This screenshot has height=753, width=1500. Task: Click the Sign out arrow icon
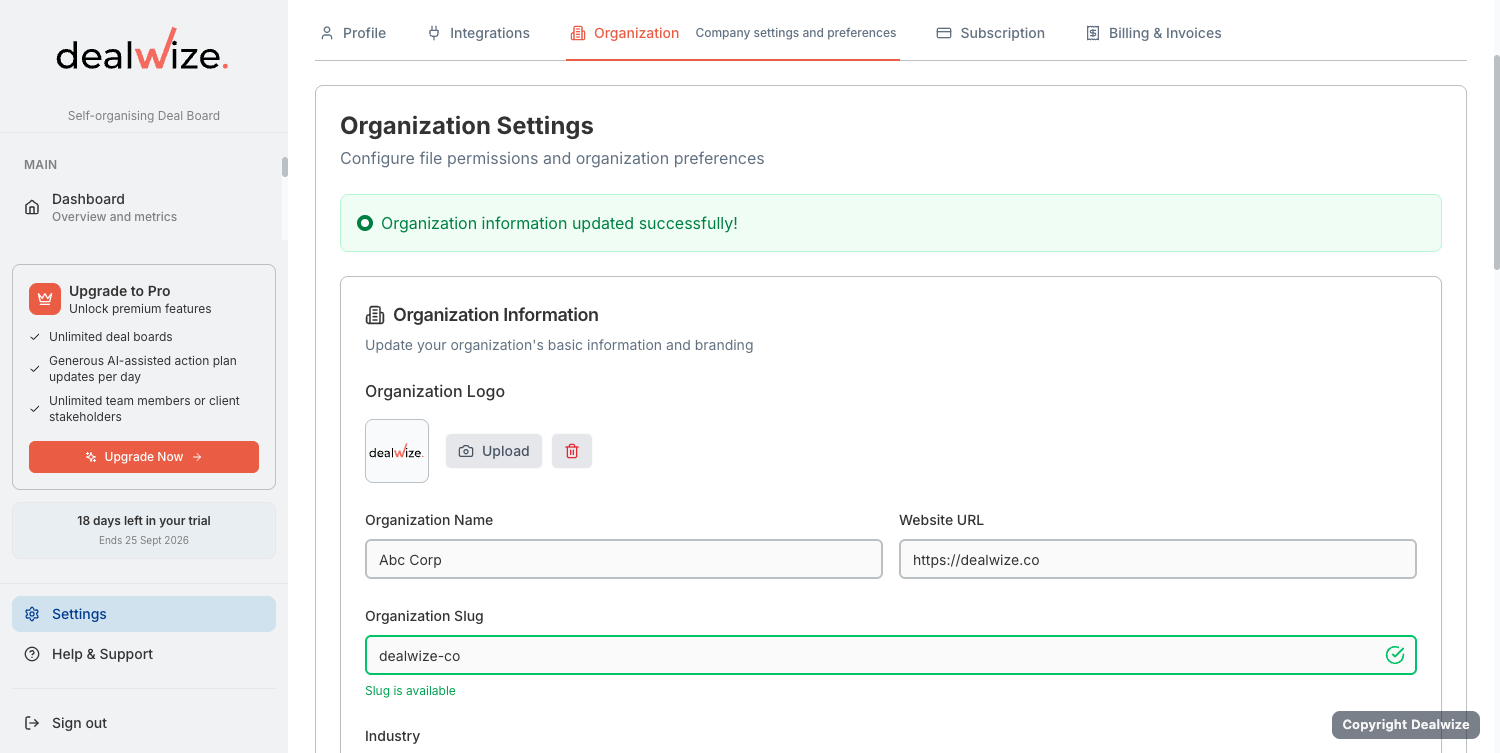pos(32,723)
